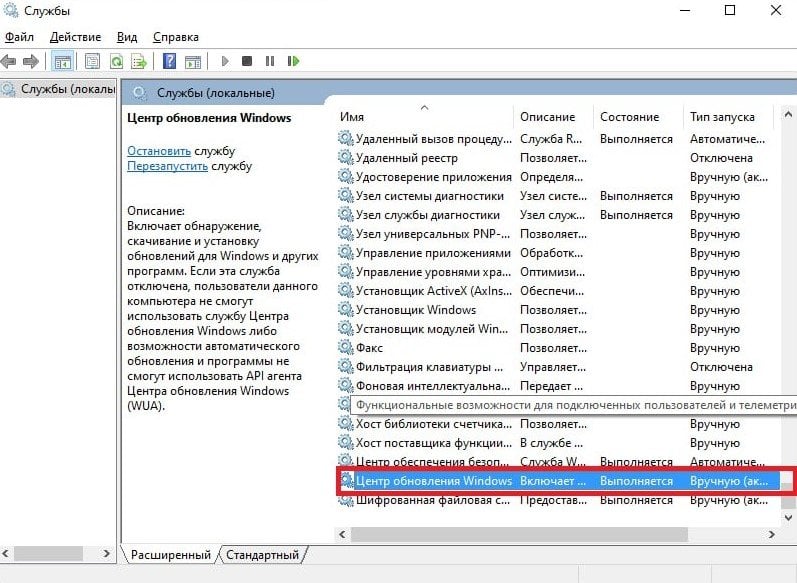Click the Export list toolbar icon

tap(139, 62)
